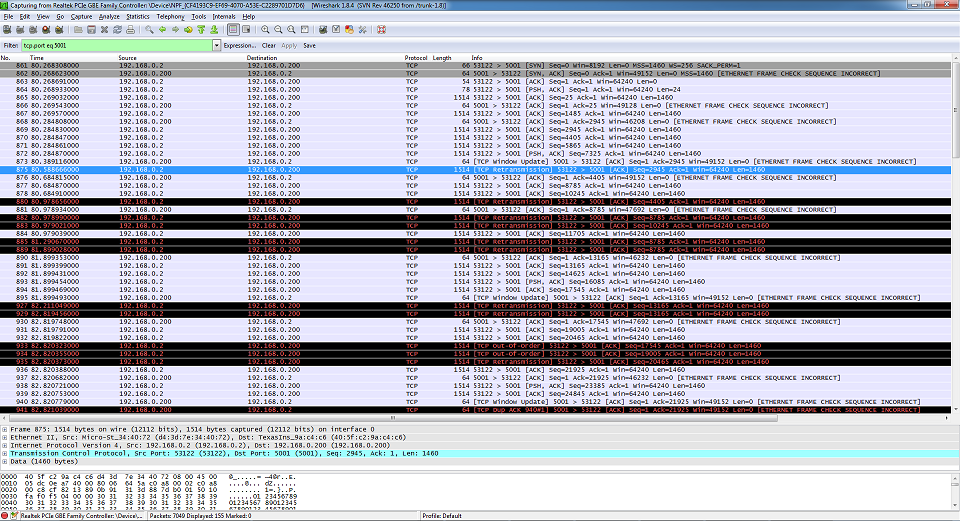Viewport: 960px width, 521px height.
Task: Close this capture file icon
Action: pos(104,29)
